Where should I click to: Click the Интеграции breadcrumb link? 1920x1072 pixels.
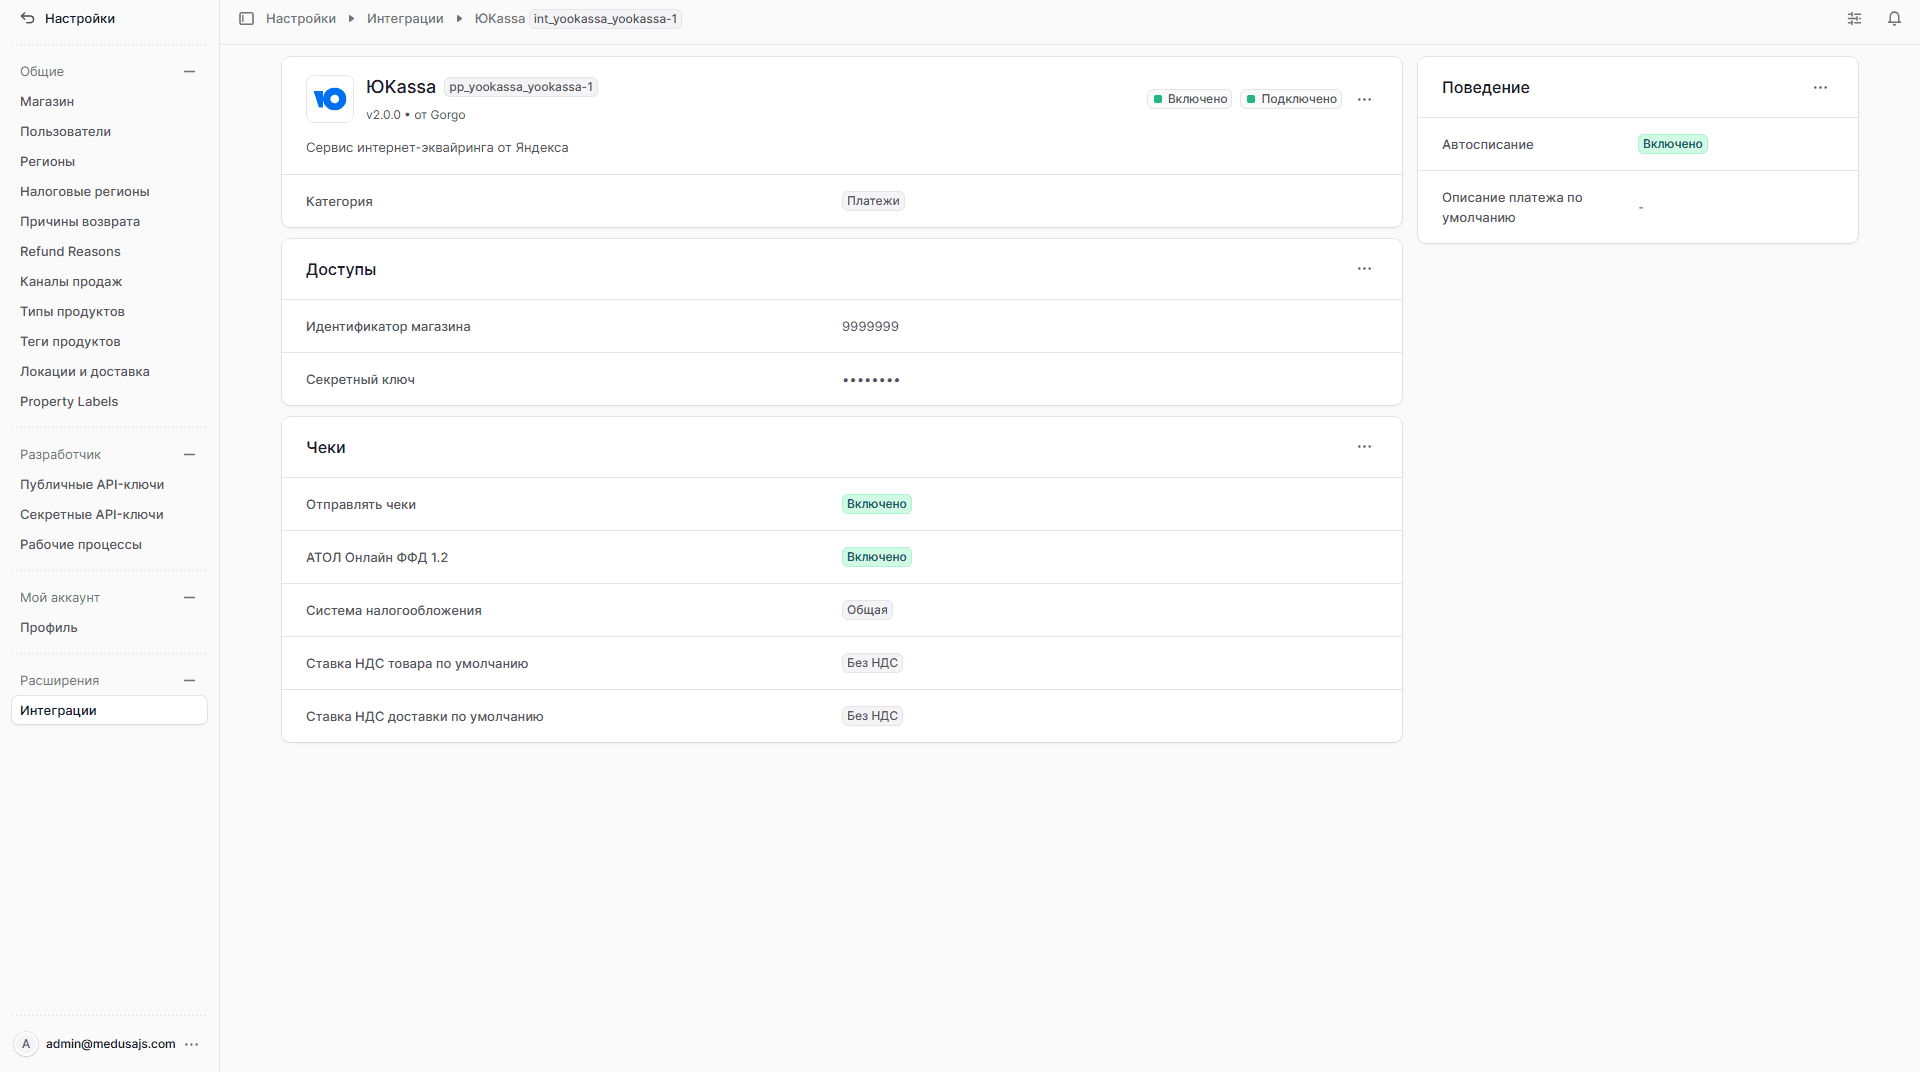[x=405, y=19]
